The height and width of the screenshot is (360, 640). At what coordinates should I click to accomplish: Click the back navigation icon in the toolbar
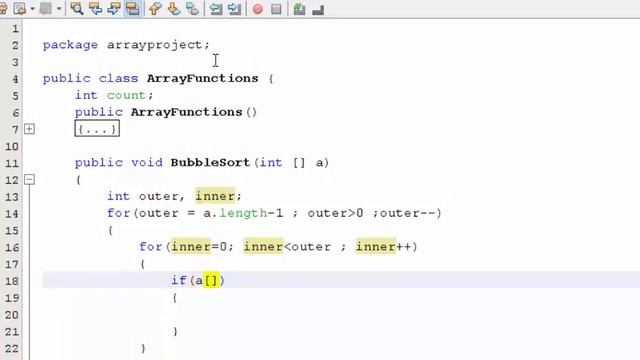point(19,9)
